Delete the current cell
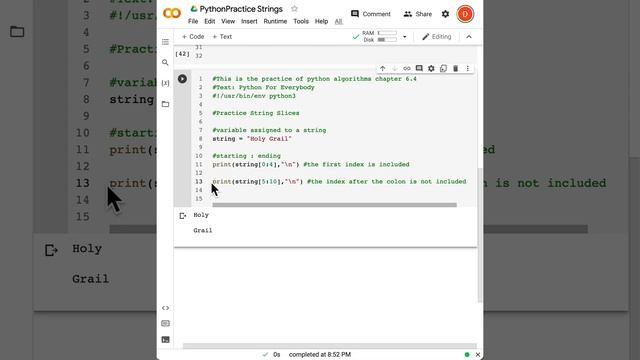Image resolution: width=640 pixels, height=360 pixels. pos(456,69)
